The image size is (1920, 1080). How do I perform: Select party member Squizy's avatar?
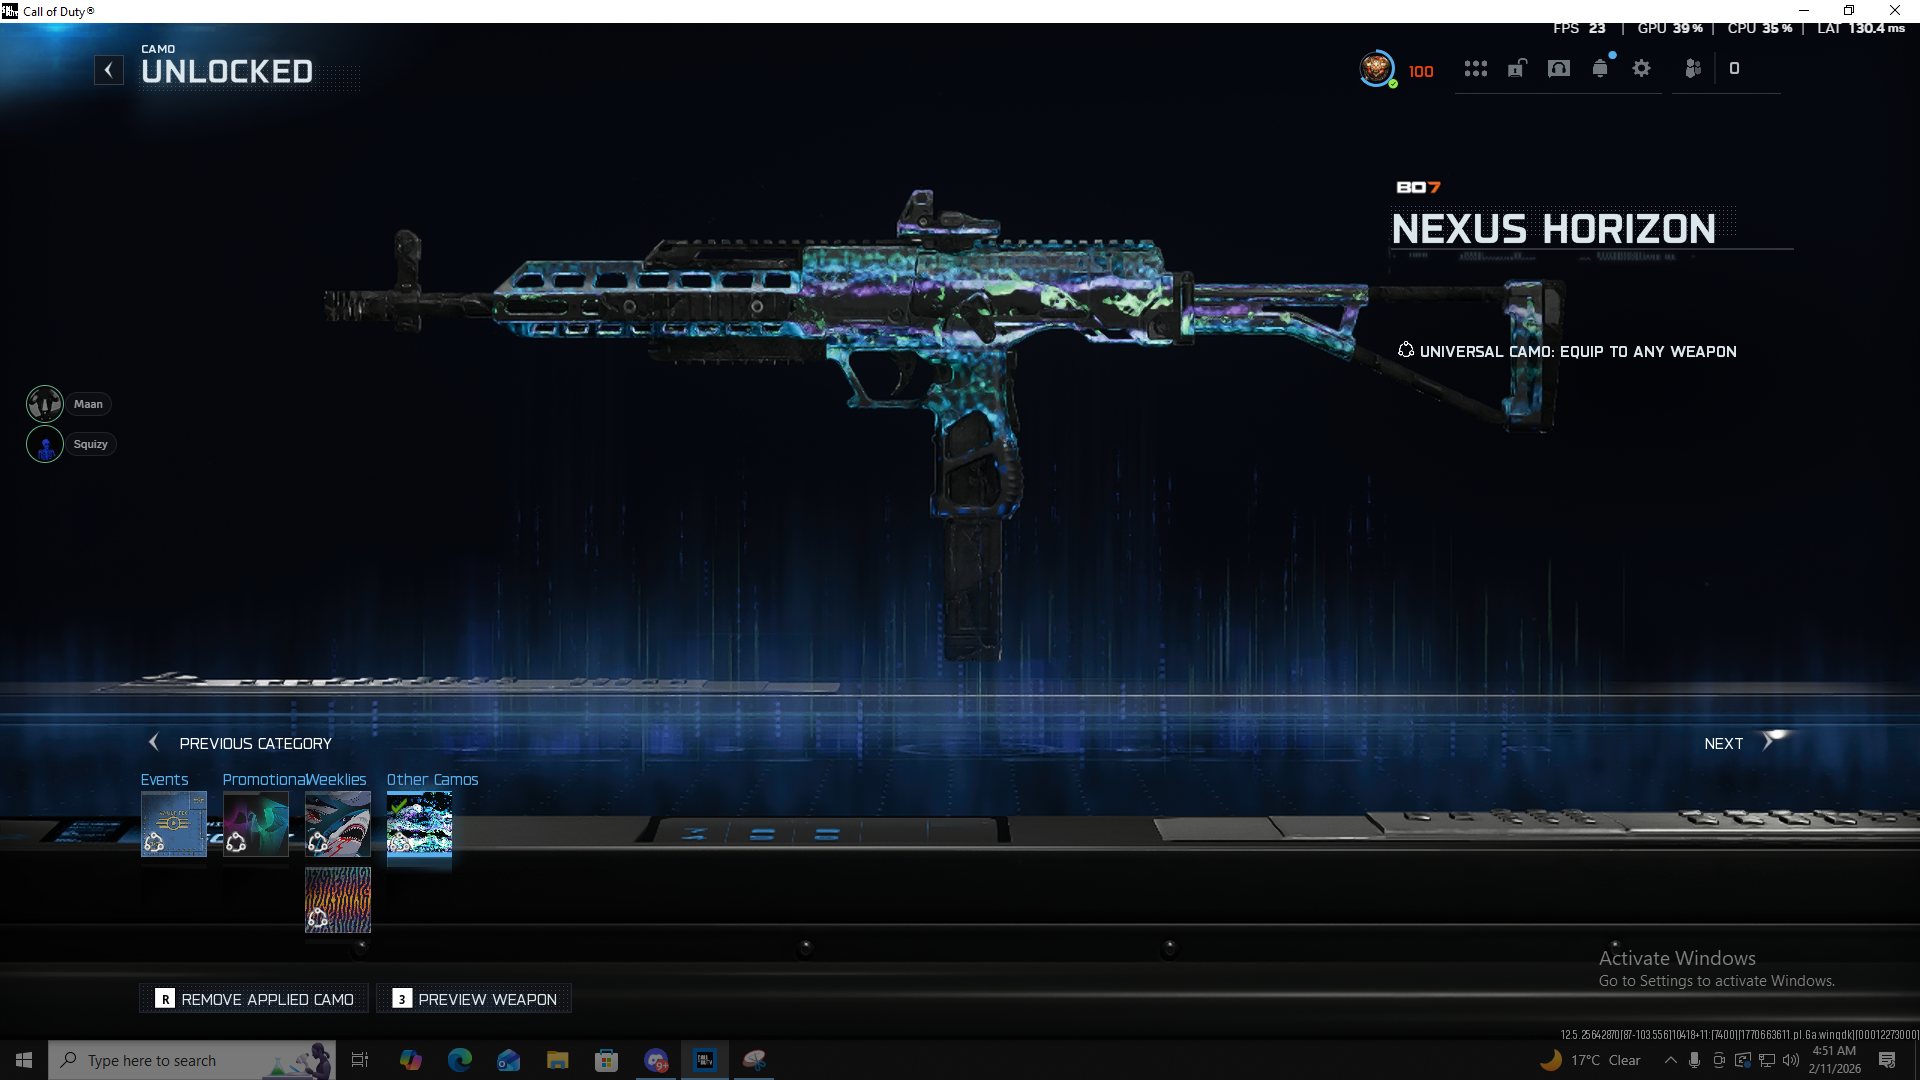pos(45,444)
